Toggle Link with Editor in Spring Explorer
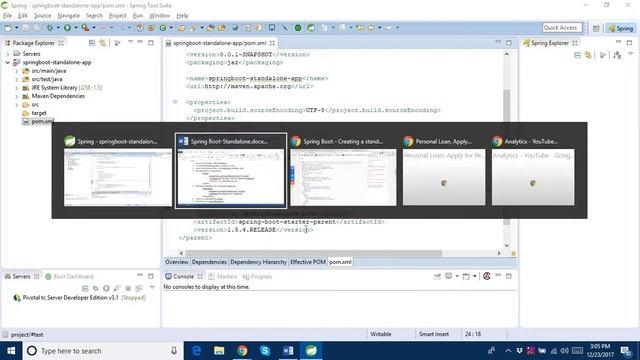640x360 pixels. (x=588, y=55)
